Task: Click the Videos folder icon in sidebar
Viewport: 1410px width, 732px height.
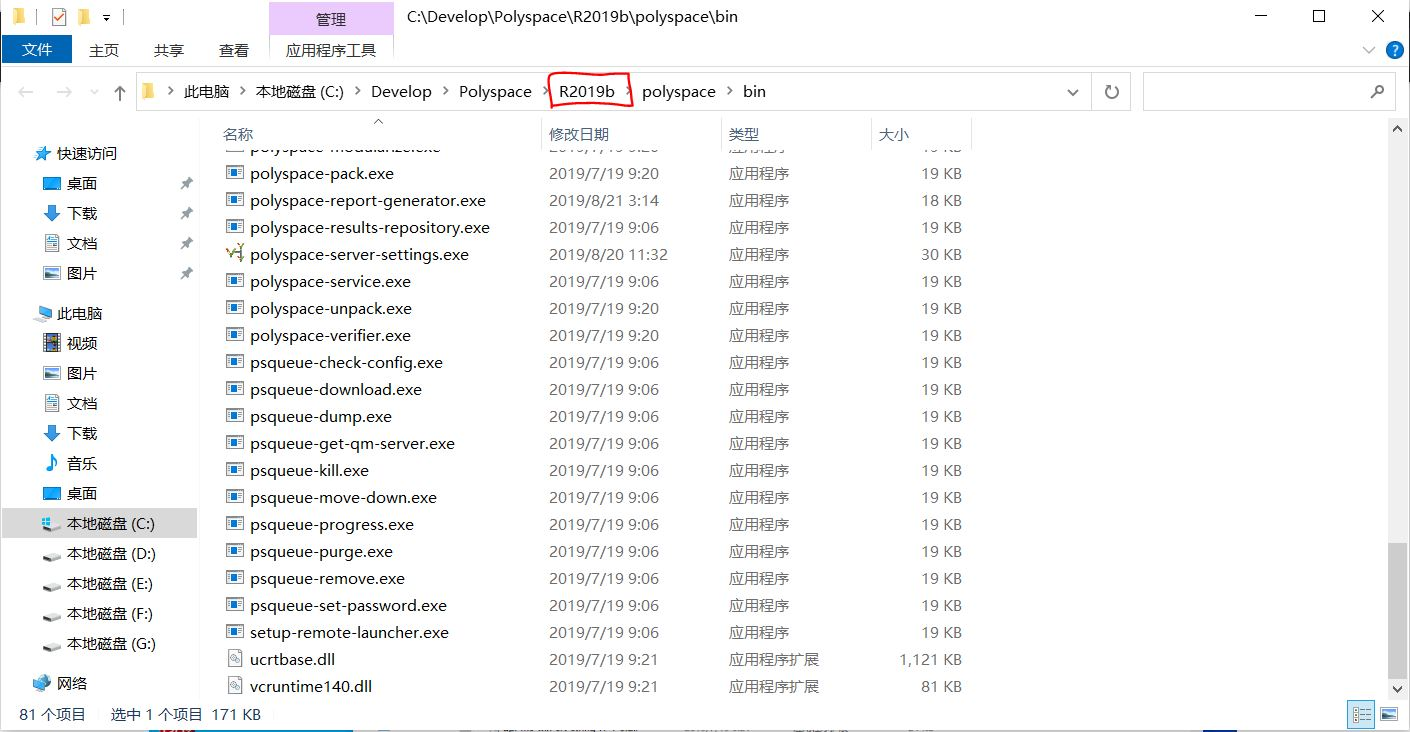Action: click(x=52, y=343)
